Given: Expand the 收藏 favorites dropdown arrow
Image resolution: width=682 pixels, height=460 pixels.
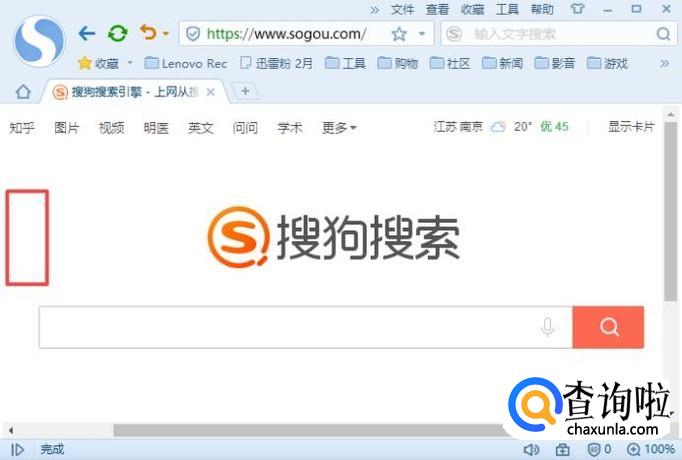Looking at the screenshot, I should click(130, 63).
